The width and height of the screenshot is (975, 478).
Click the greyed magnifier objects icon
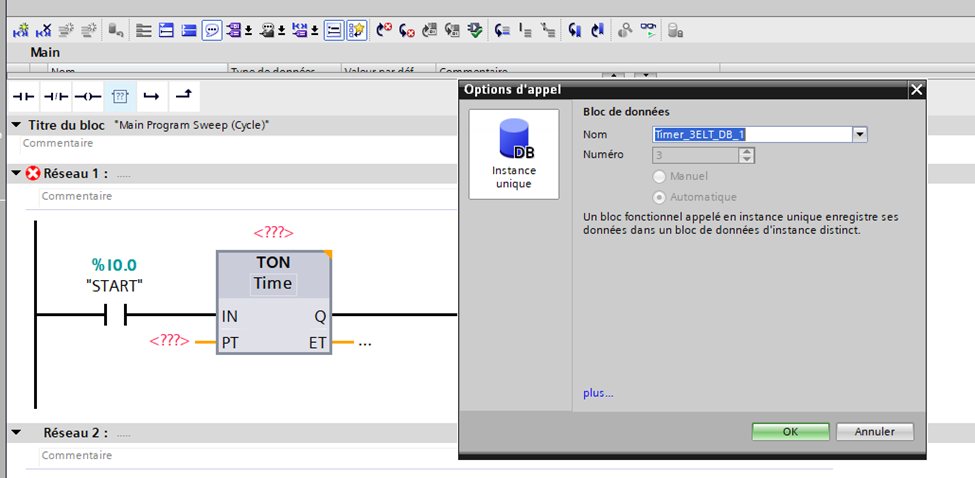(626, 30)
